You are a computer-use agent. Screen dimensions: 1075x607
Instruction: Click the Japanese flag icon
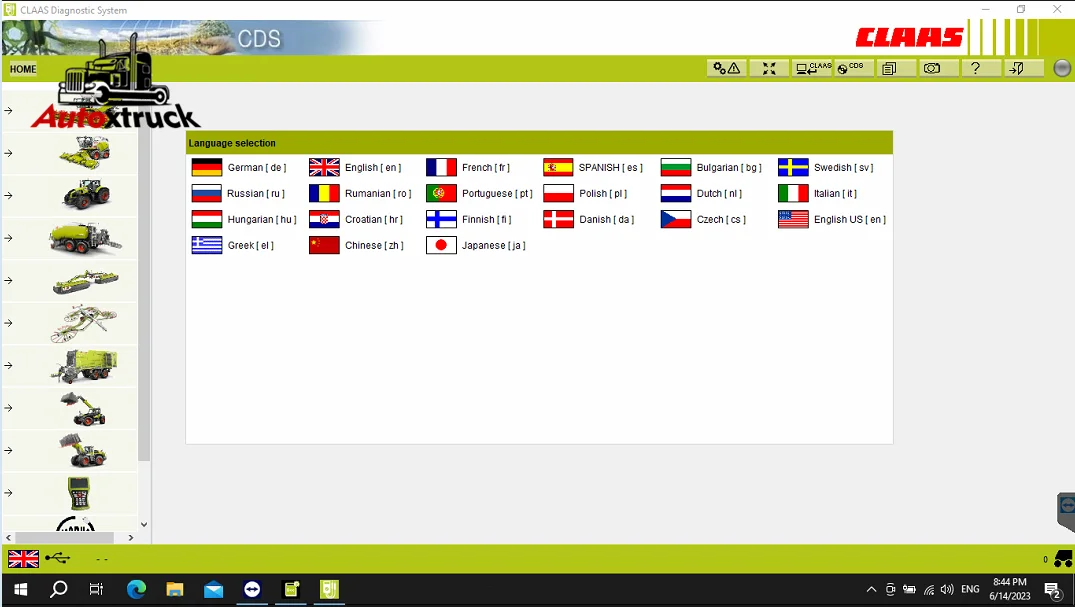(442, 246)
